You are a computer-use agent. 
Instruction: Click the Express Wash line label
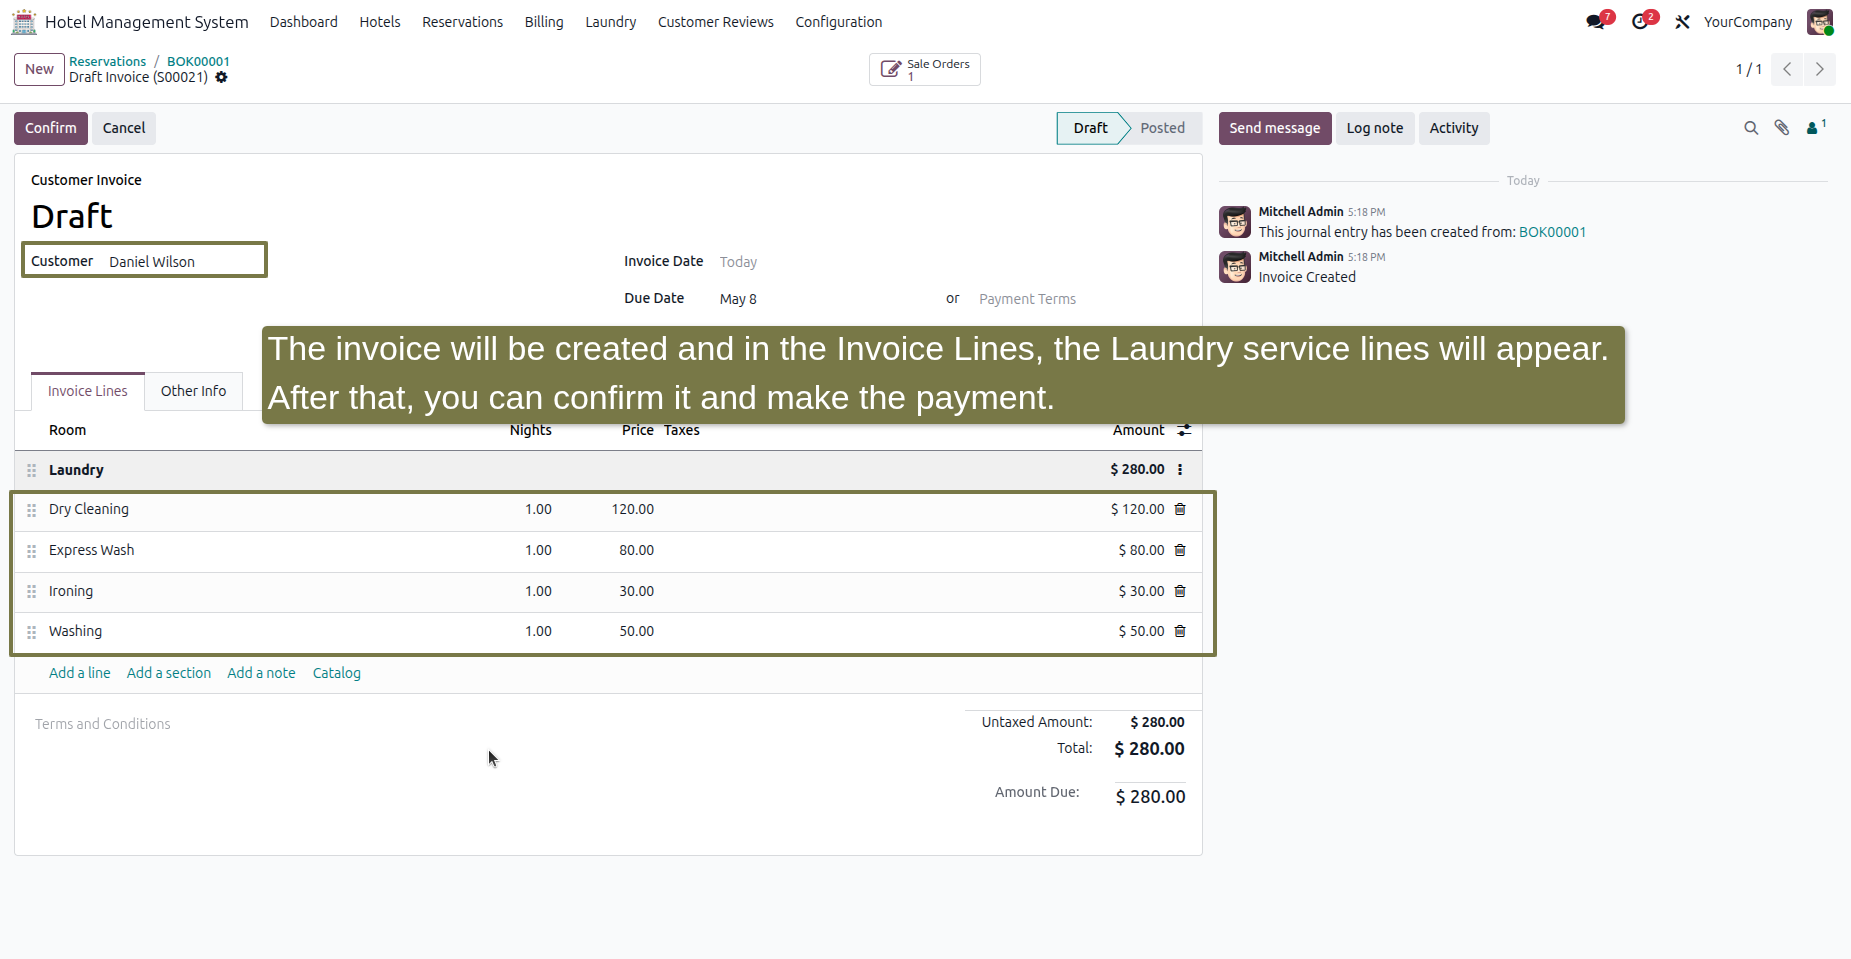[91, 550]
